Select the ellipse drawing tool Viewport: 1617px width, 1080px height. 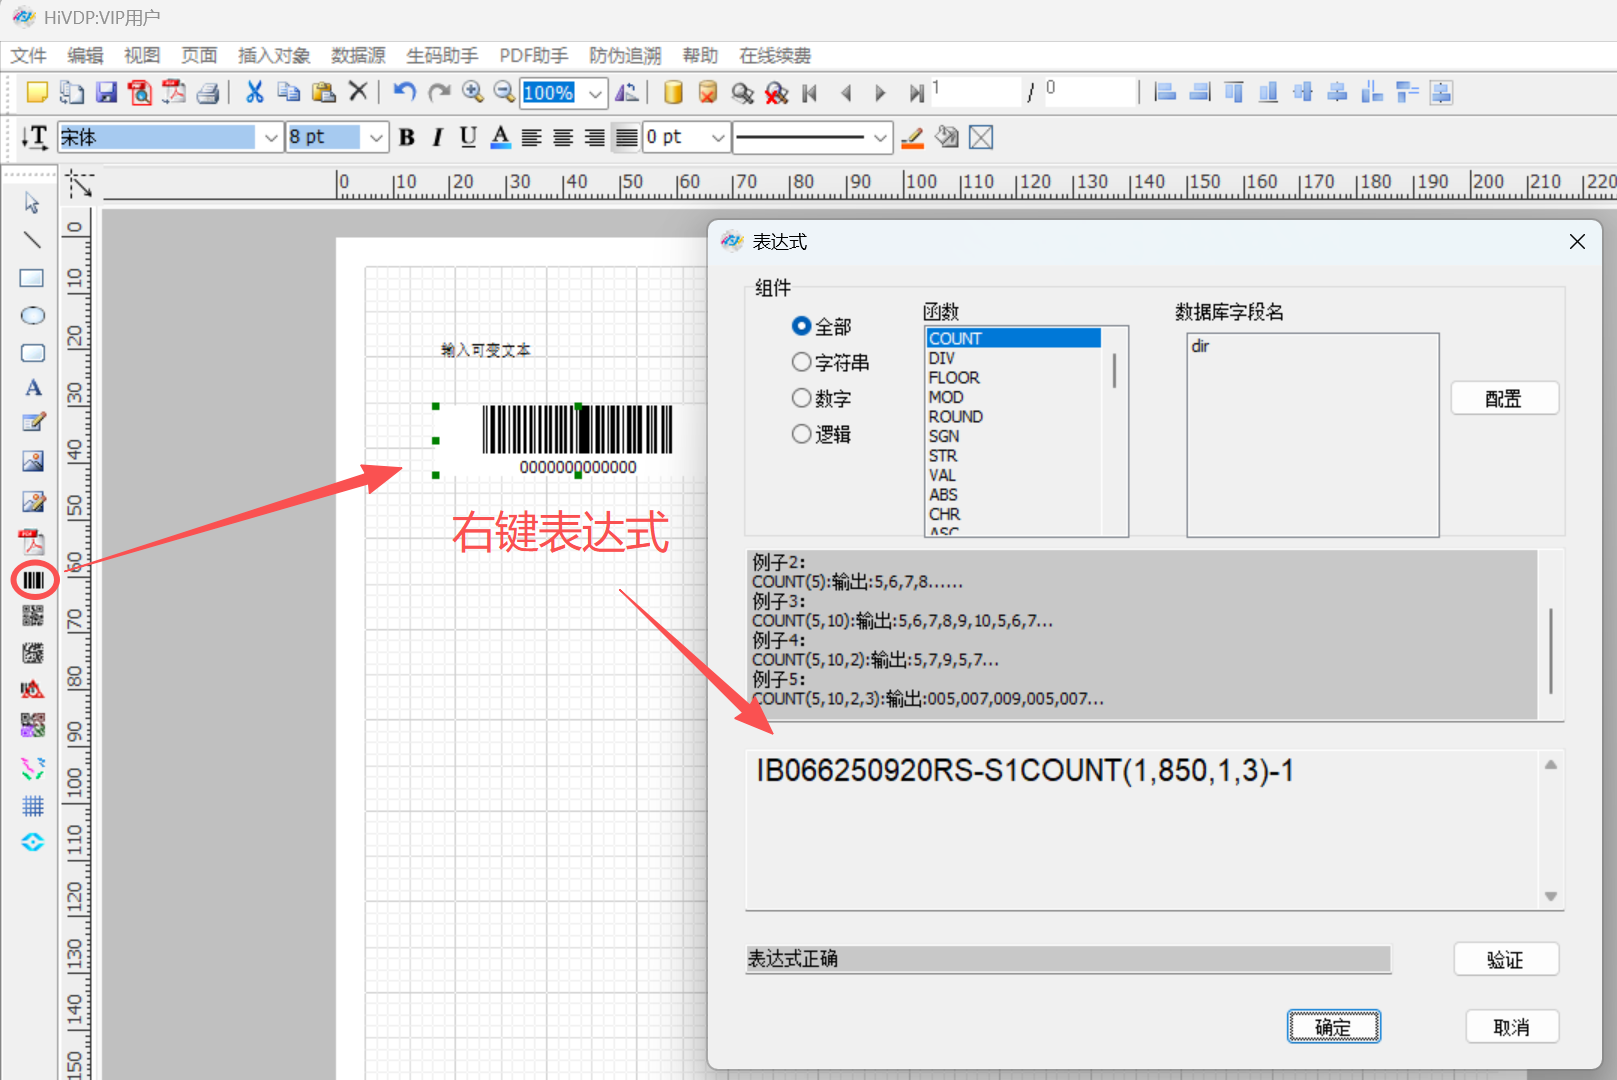(33, 316)
